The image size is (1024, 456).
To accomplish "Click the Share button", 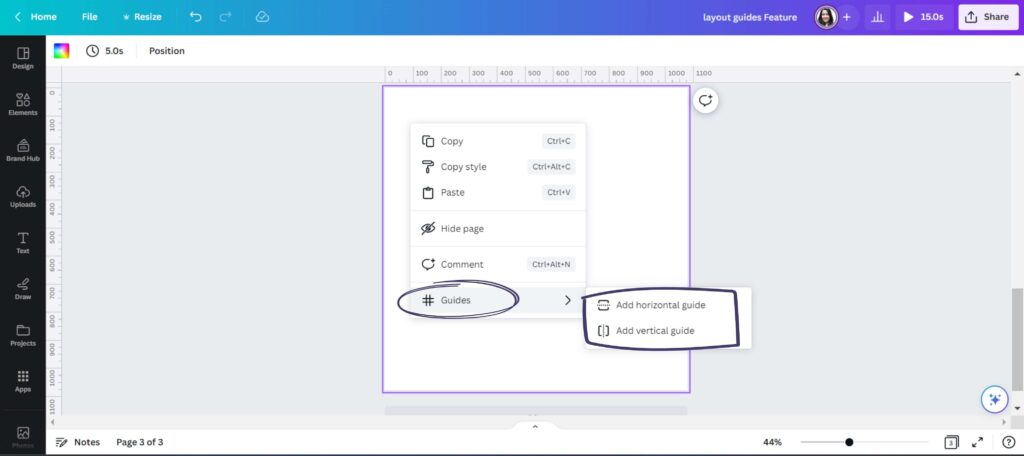I will tap(988, 18).
